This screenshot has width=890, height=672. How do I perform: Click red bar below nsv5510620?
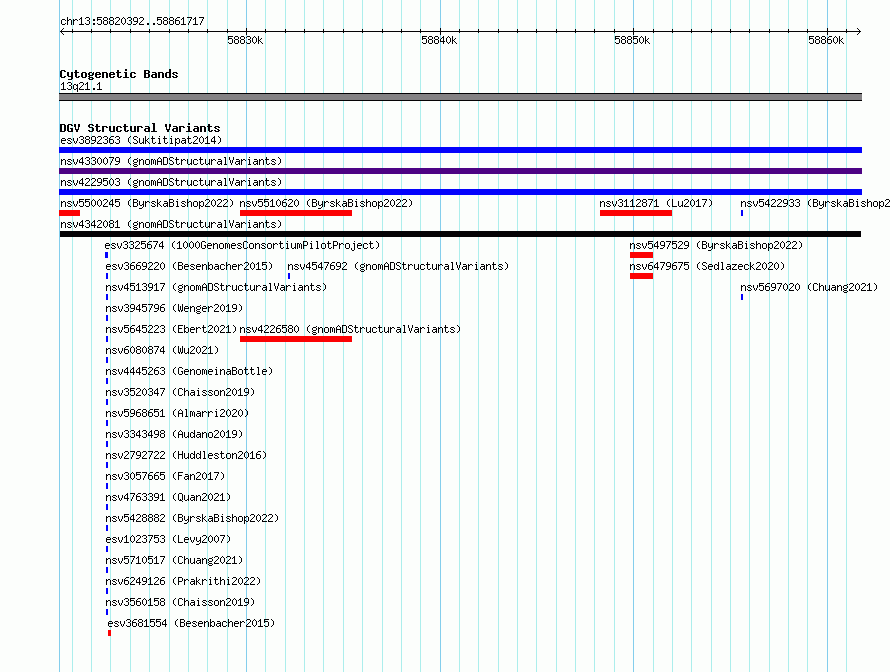tap(296, 213)
